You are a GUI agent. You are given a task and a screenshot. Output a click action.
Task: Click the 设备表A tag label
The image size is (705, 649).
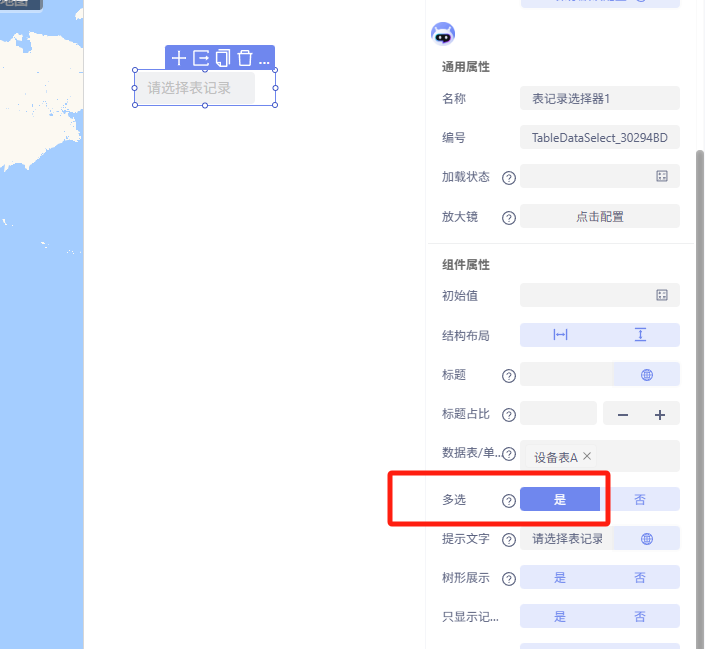[555, 457]
